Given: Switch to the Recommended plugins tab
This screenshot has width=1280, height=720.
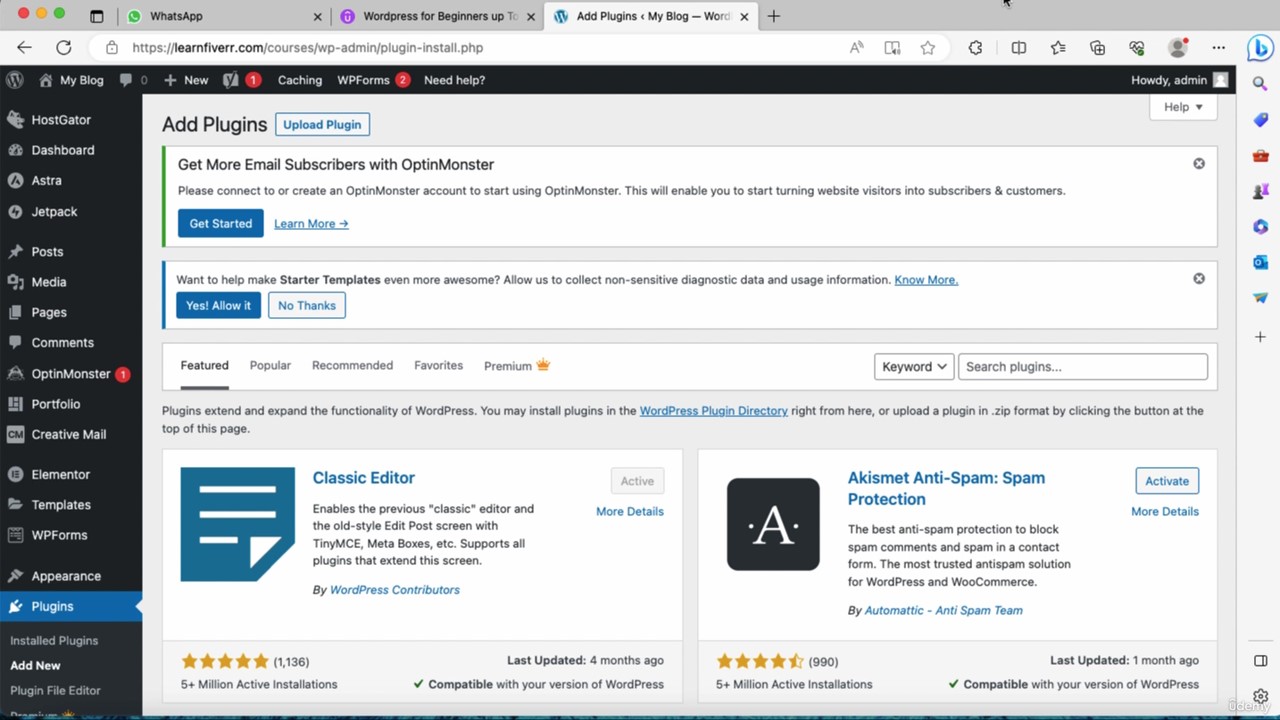Looking at the screenshot, I should coord(352,366).
